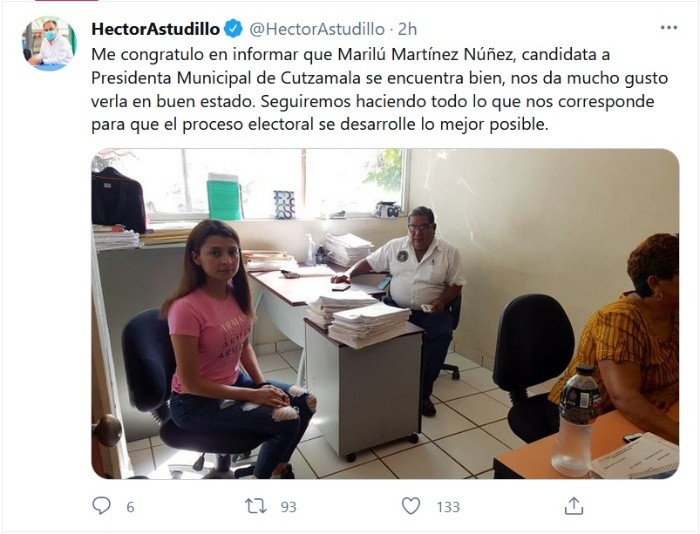Viewport: 700px width, 534px height.
Task: Open photo on woman in pink shirt
Action: tap(232, 348)
